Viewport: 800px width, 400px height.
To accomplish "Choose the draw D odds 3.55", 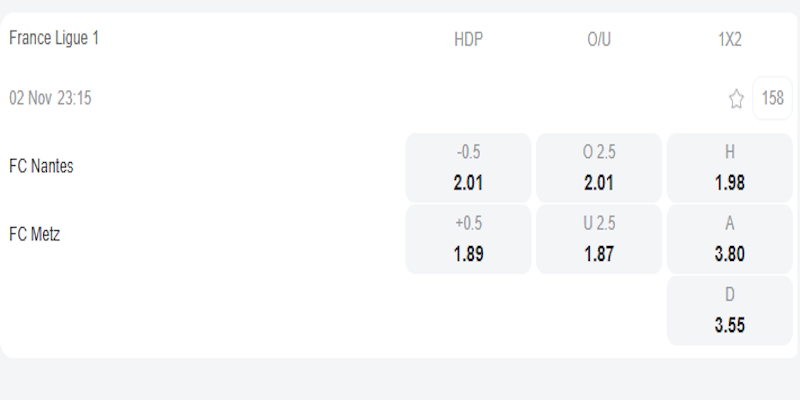I will 729,311.
